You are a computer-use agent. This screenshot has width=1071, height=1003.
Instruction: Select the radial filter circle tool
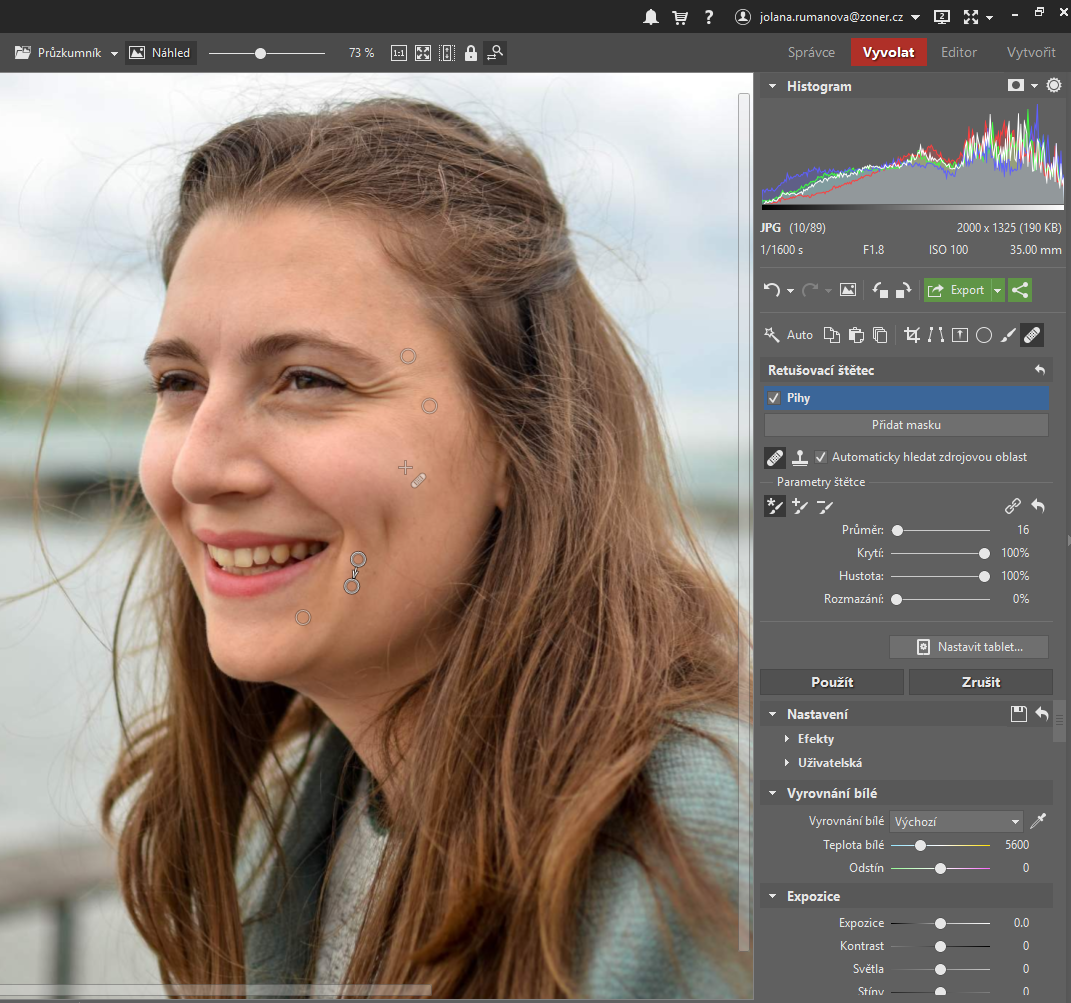tap(984, 335)
